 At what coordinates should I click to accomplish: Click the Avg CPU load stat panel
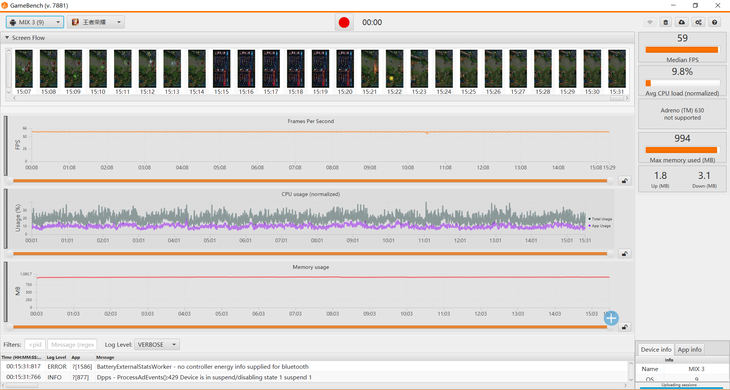click(x=682, y=81)
